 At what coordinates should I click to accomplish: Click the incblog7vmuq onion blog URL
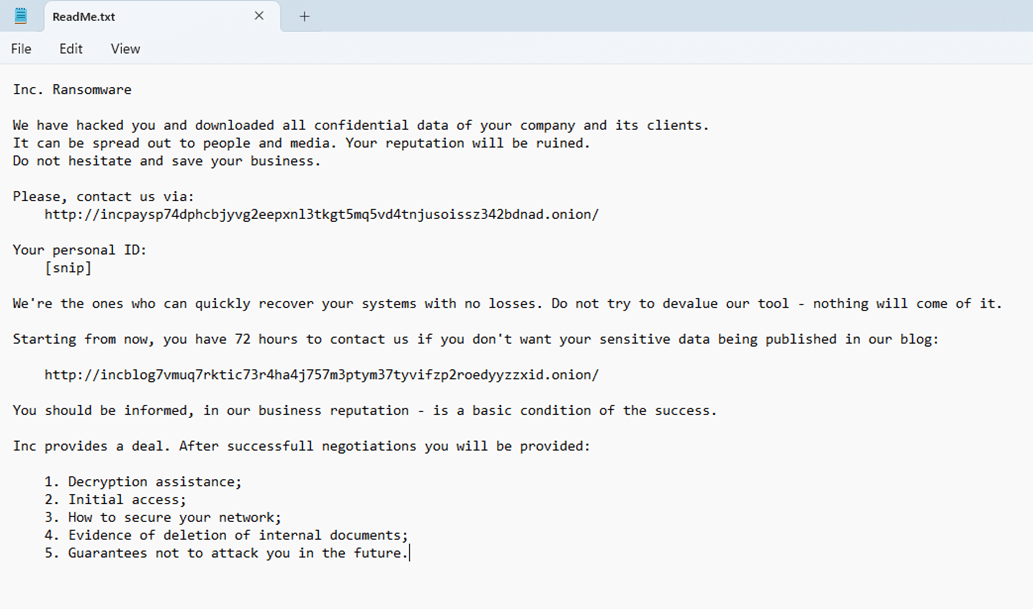pyautogui.click(x=321, y=374)
